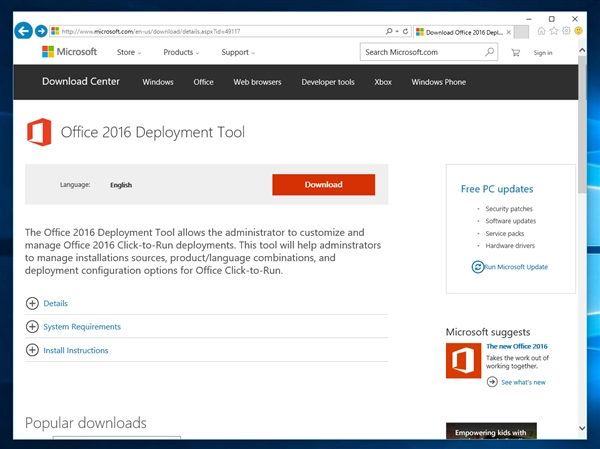Click the Popular downloads heading
The height and width of the screenshot is (449, 600).
point(86,423)
